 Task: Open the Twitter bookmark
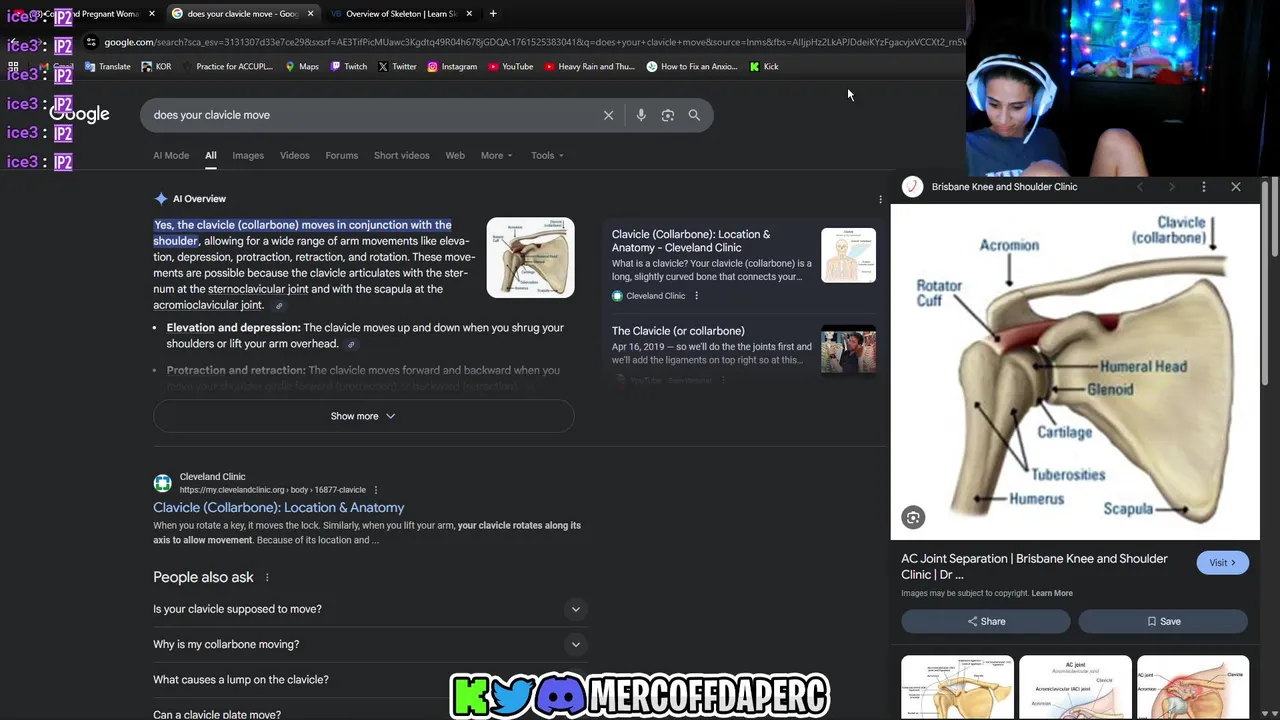(398, 67)
